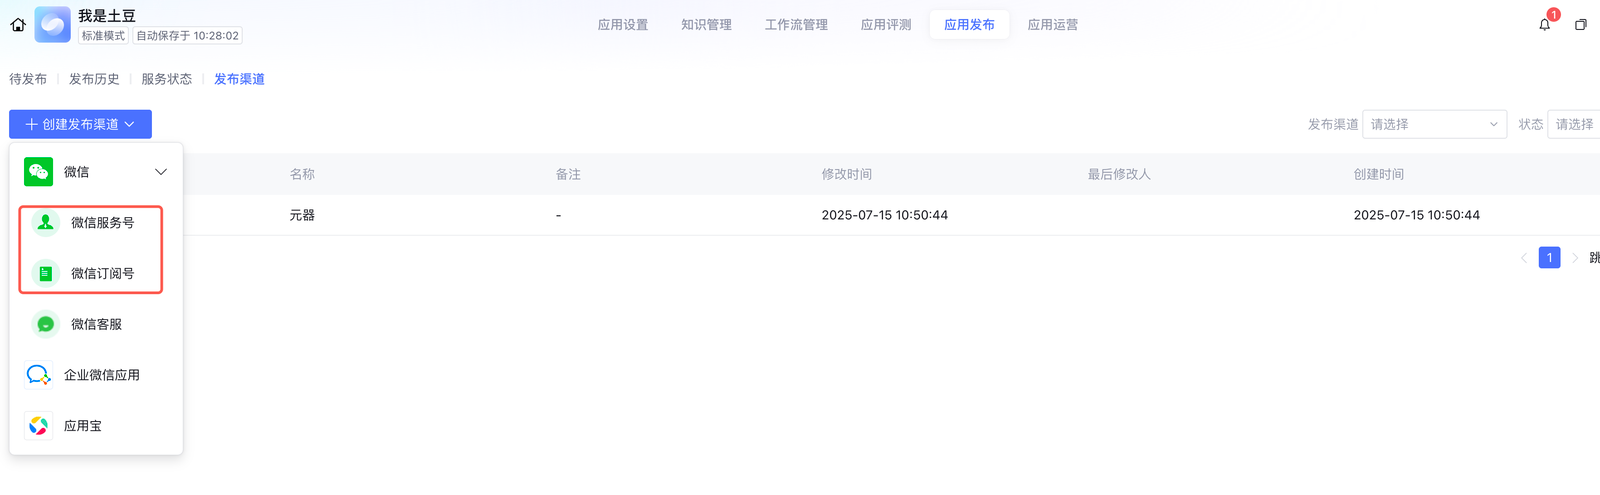The image size is (1600, 495).
Task: Select the 微信服务号 channel icon
Action: tap(46, 223)
